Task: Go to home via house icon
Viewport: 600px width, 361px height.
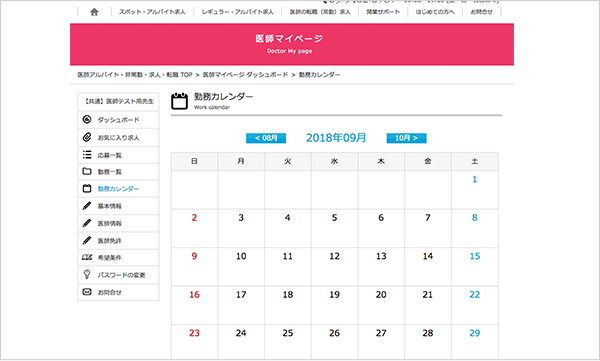Action: point(94,12)
